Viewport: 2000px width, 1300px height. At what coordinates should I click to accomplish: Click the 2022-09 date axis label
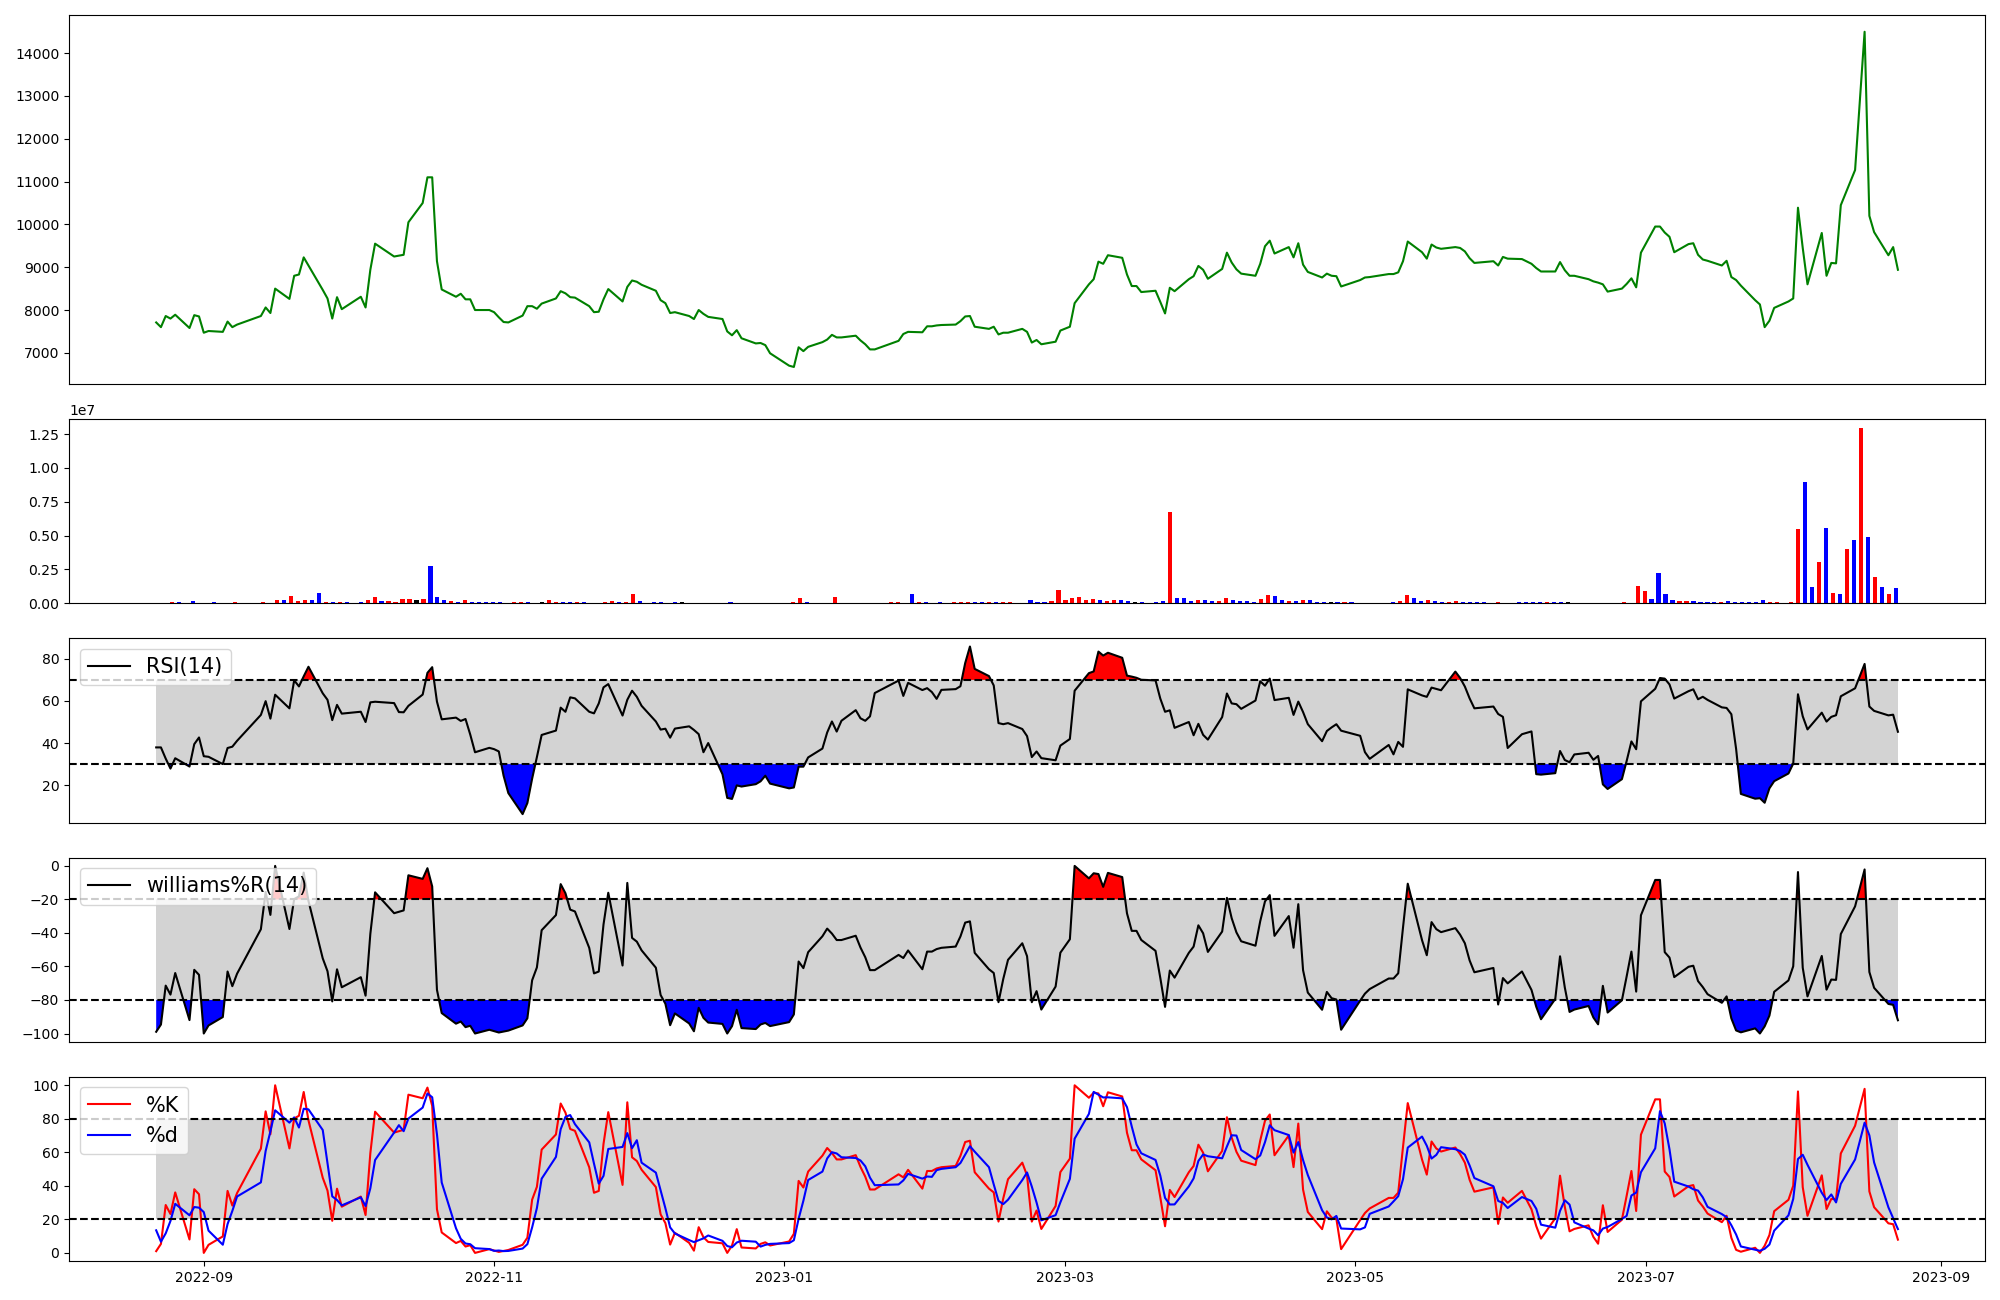click(x=204, y=1277)
